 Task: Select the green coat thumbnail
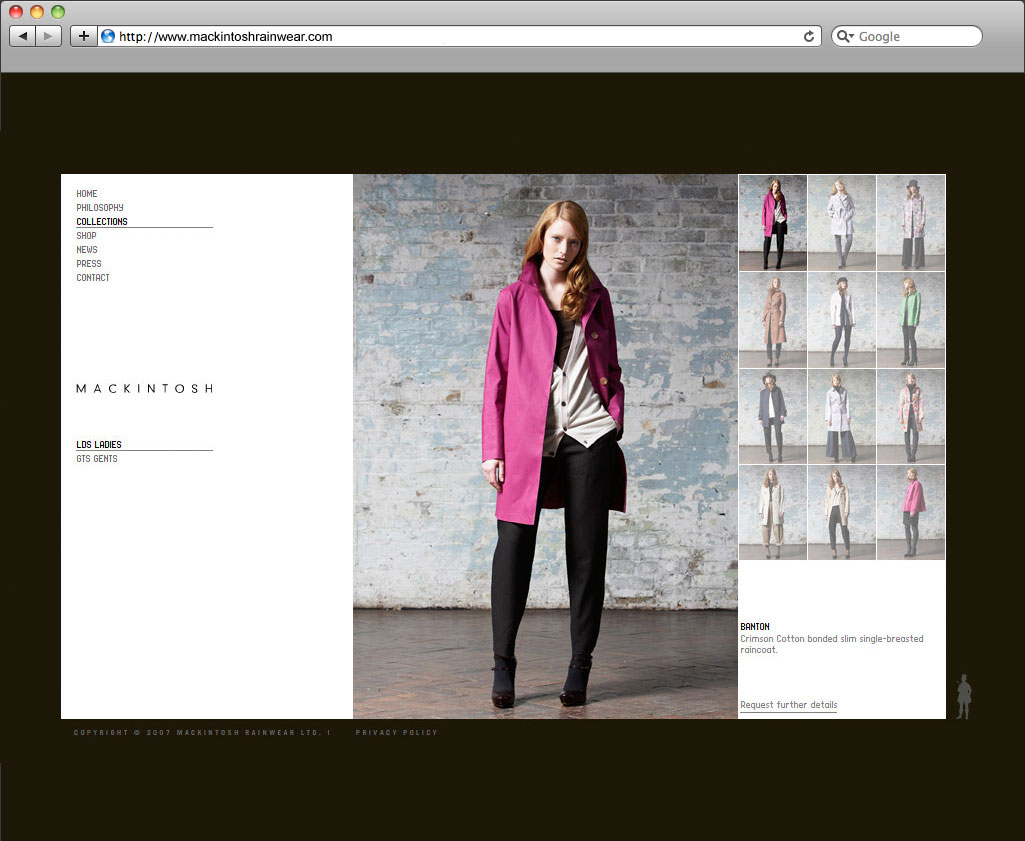point(910,319)
